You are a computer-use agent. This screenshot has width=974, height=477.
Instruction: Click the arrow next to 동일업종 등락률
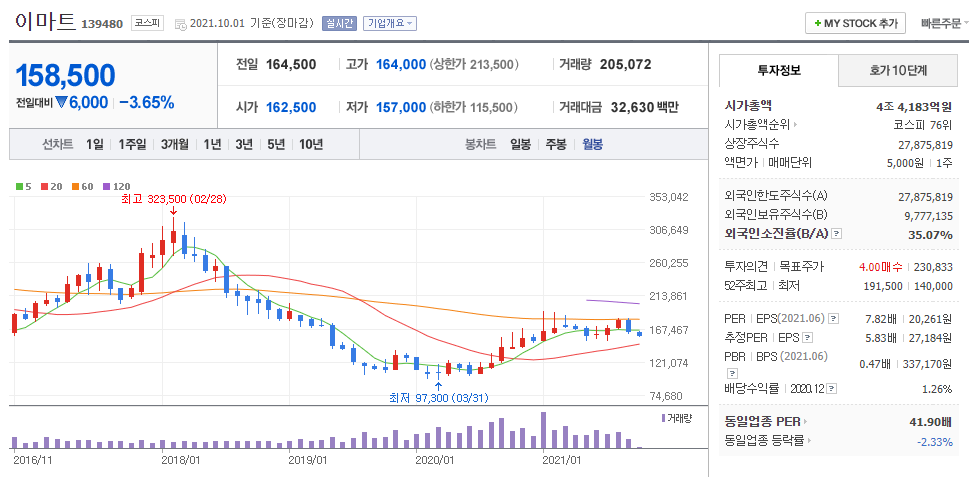811,441
